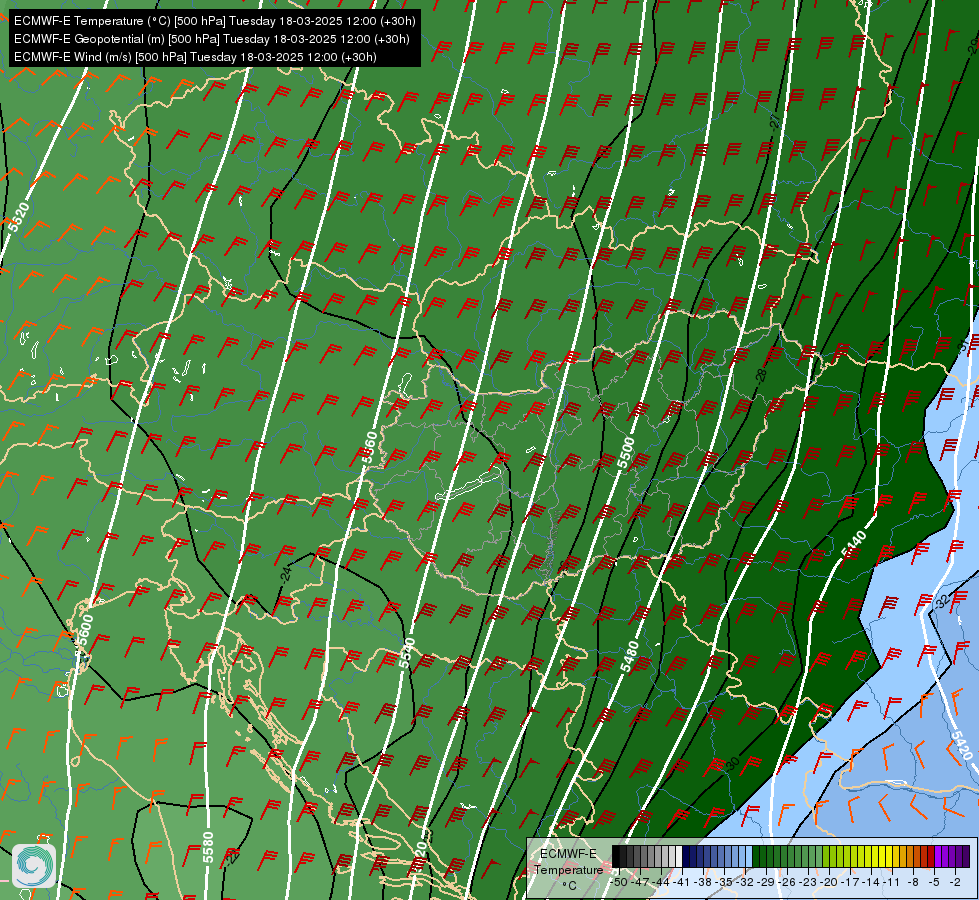Click the -17 value on the legend scale
The image size is (979, 900).
[850, 882]
